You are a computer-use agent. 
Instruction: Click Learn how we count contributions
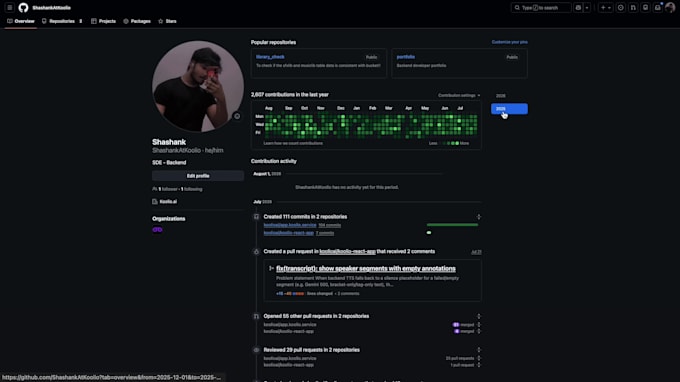(x=293, y=143)
